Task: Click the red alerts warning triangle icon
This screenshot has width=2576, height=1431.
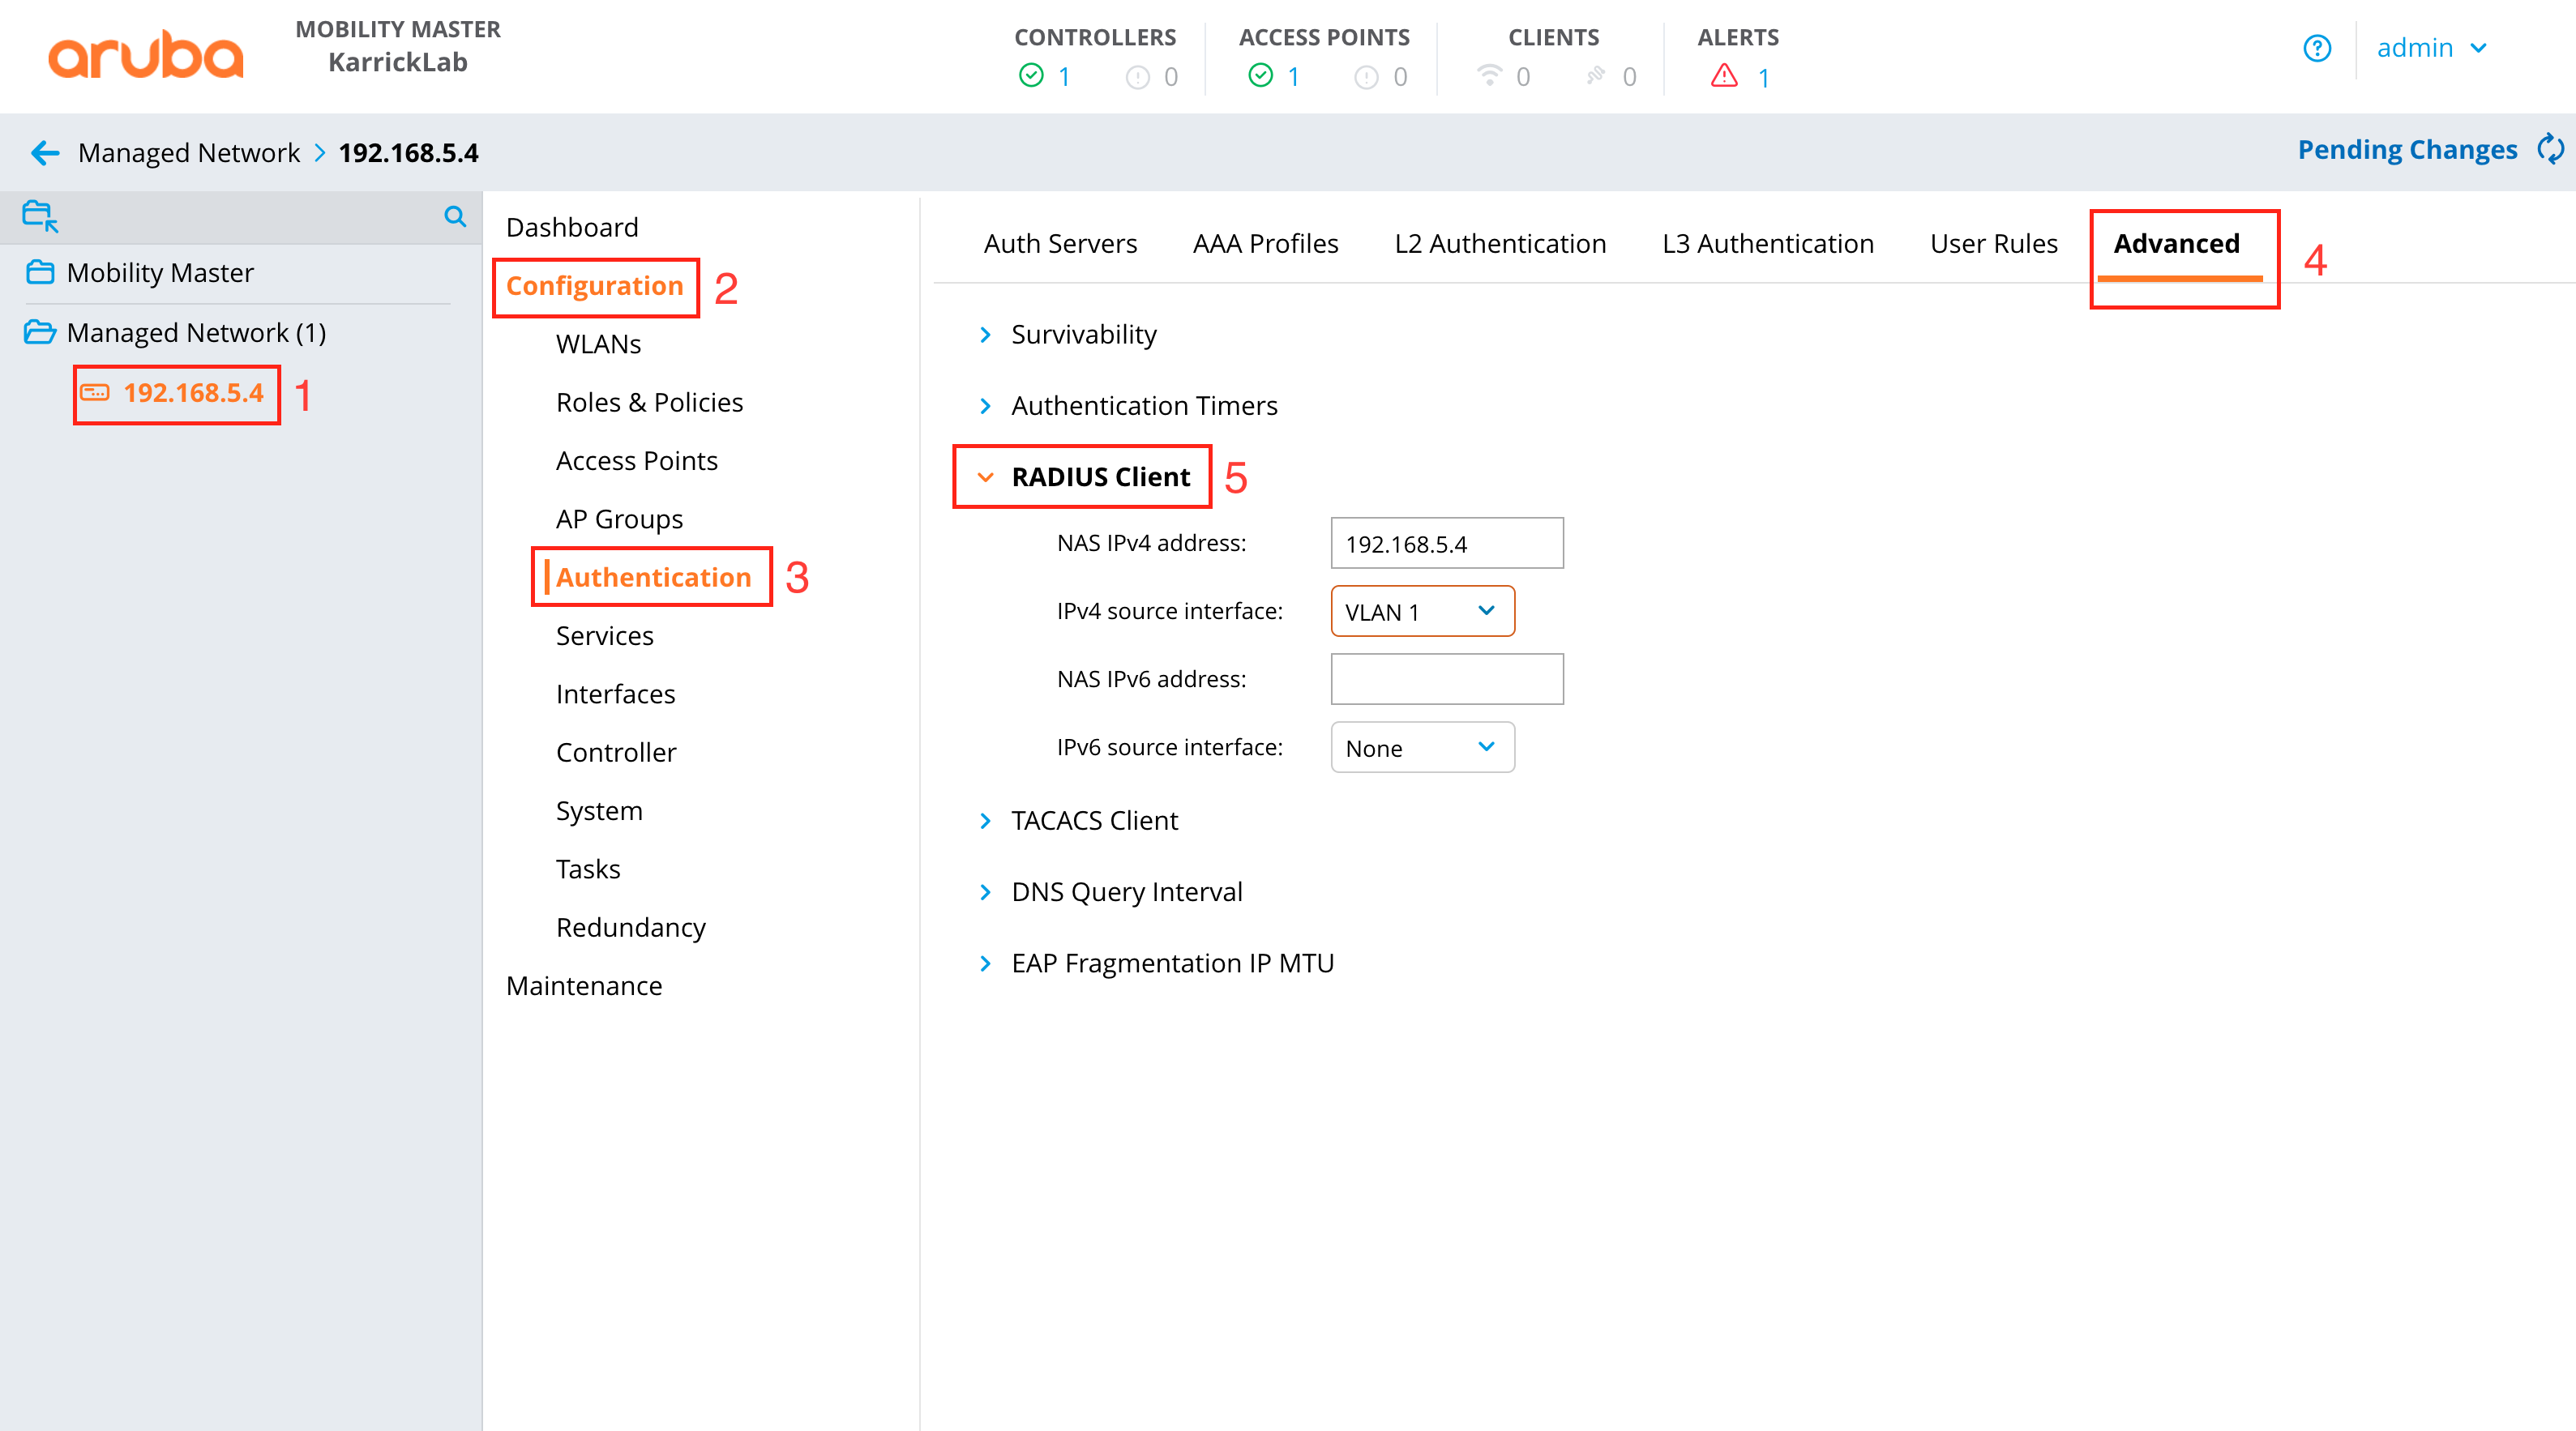Action: pos(1724,76)
